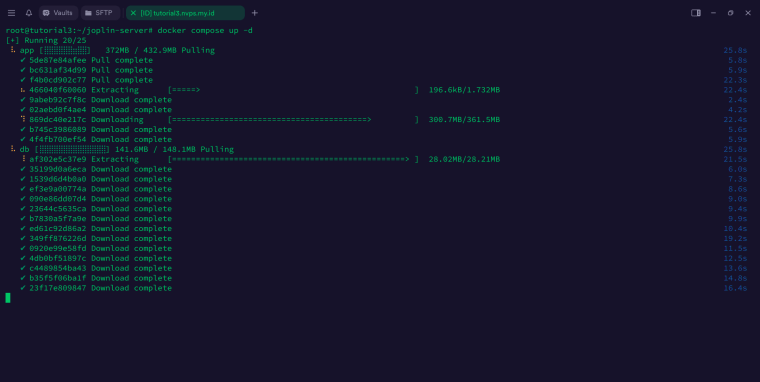Click "196.6kB/1.732MB" extracting size
This screenshot has width=760, height=382.
(x=464, y=90)
